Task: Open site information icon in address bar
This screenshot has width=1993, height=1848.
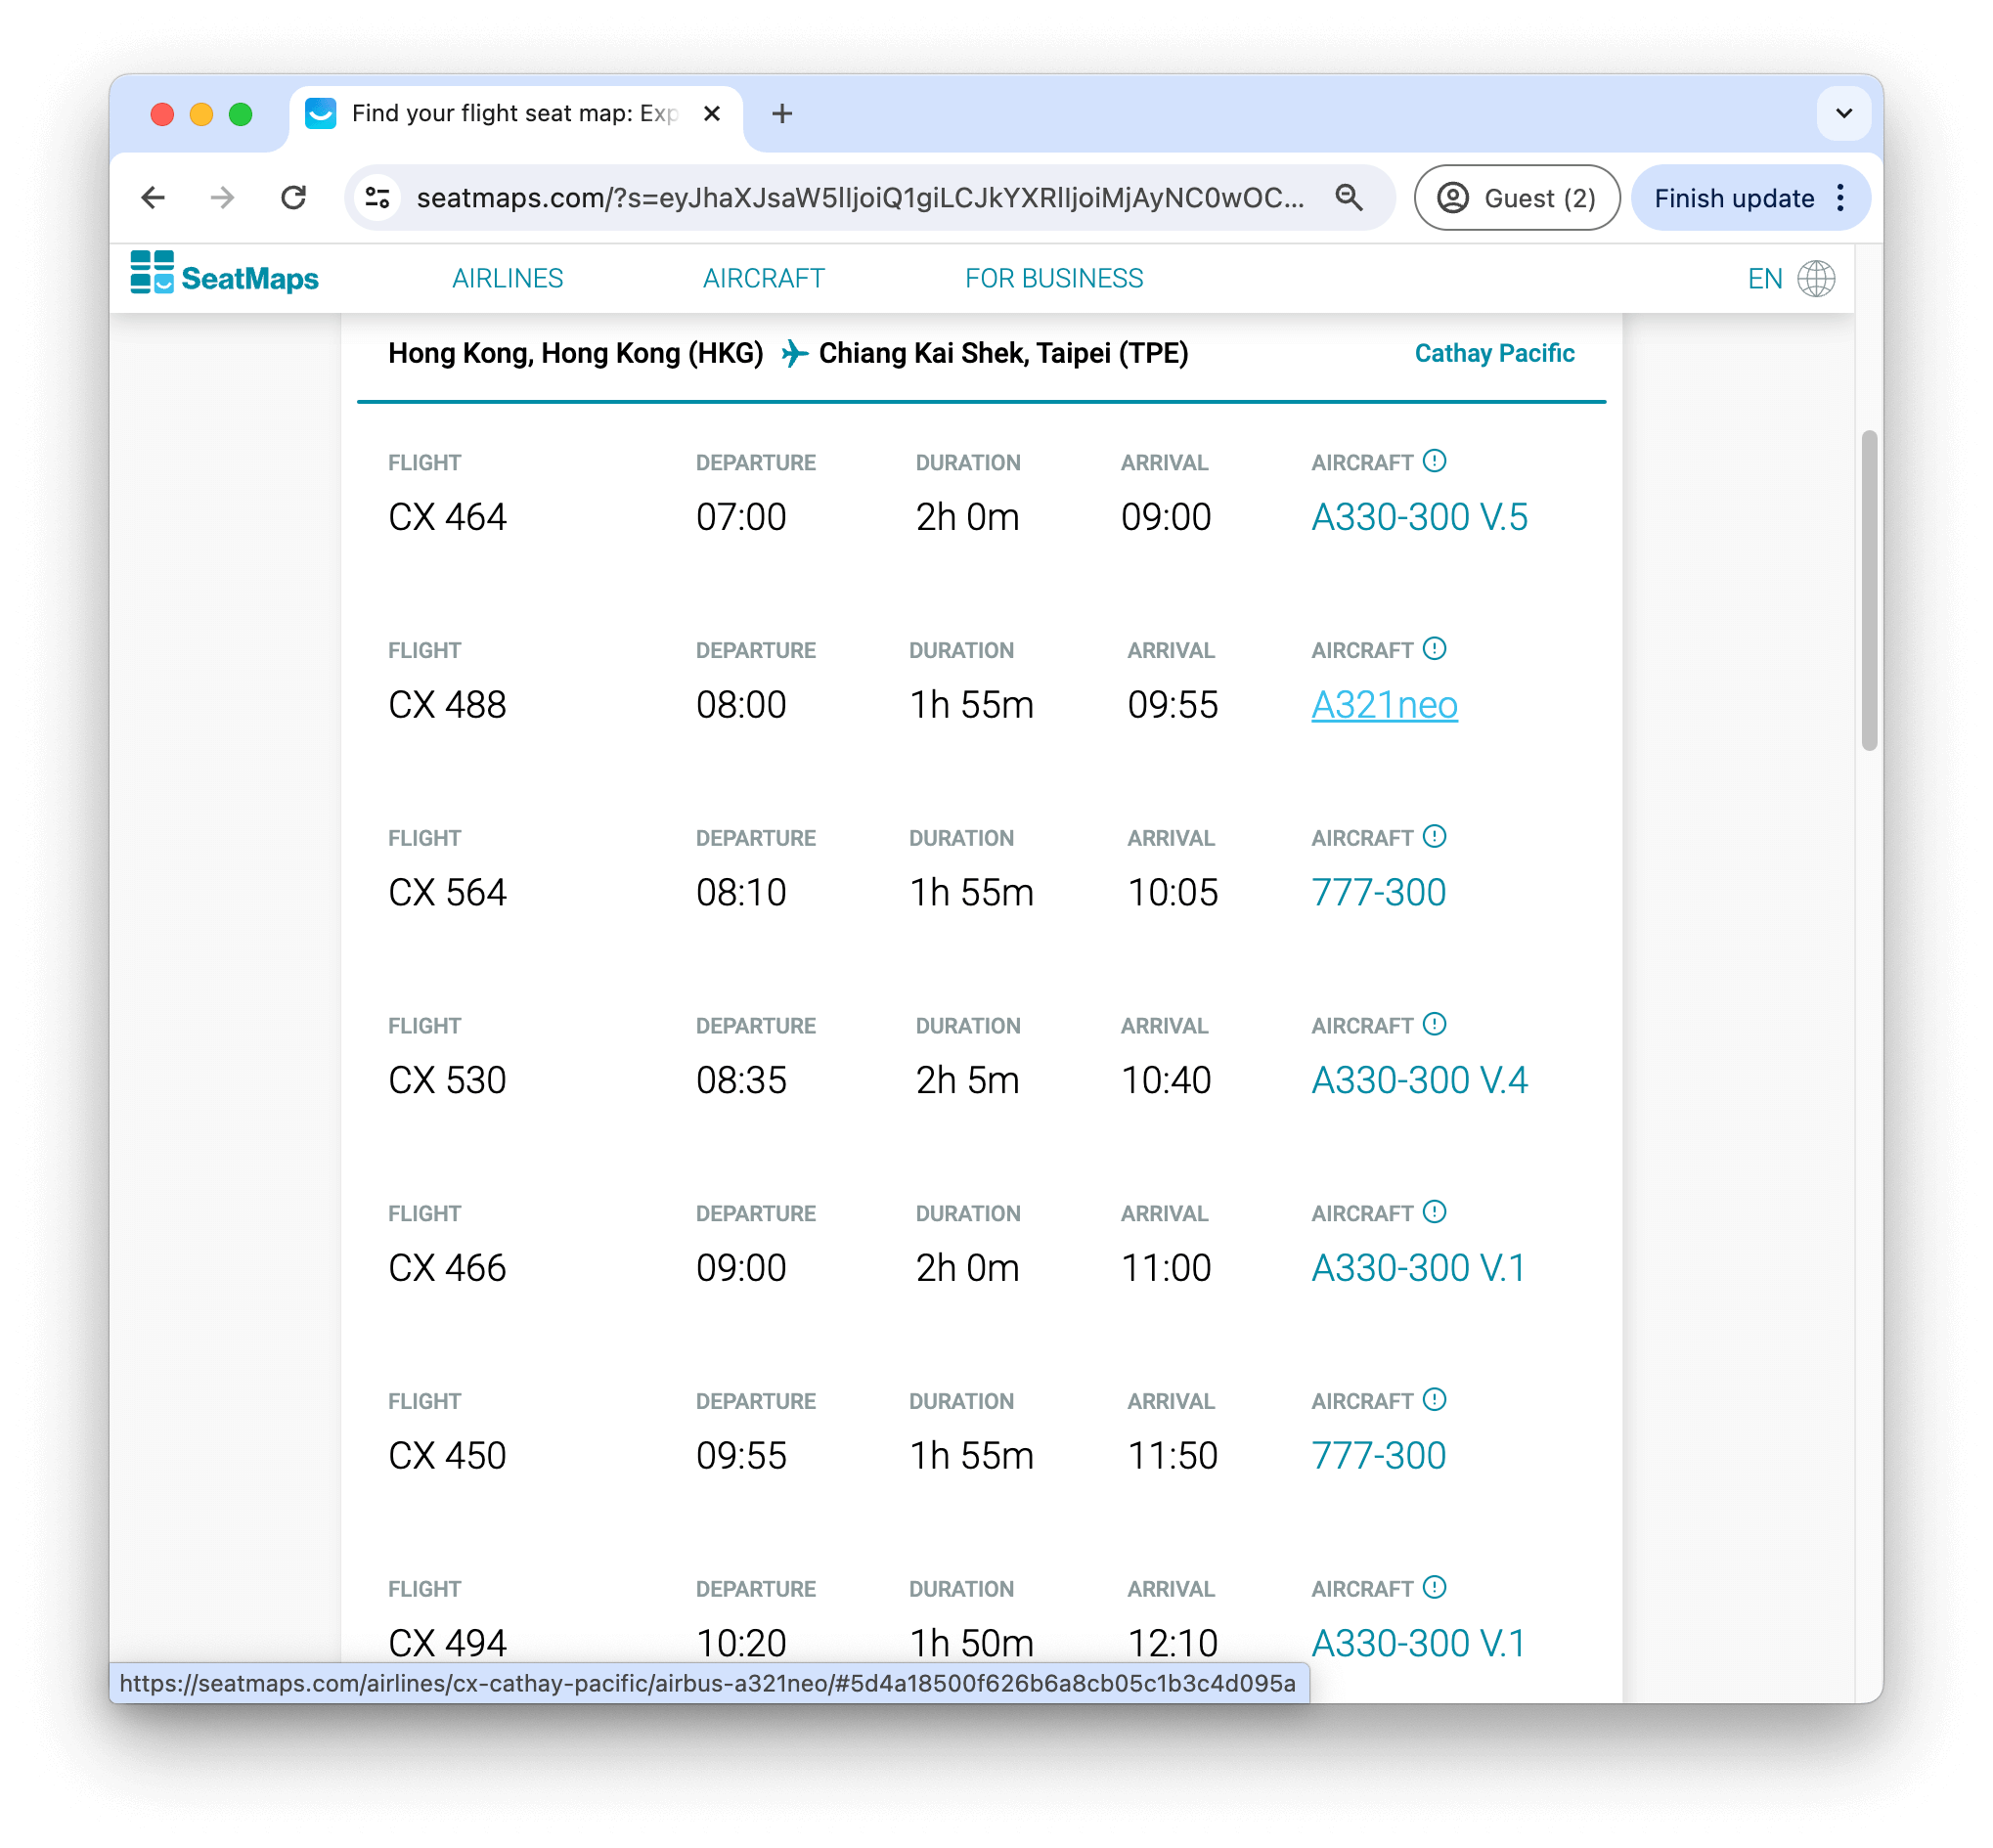Action: pyautogui.click(x=377, y=198)
